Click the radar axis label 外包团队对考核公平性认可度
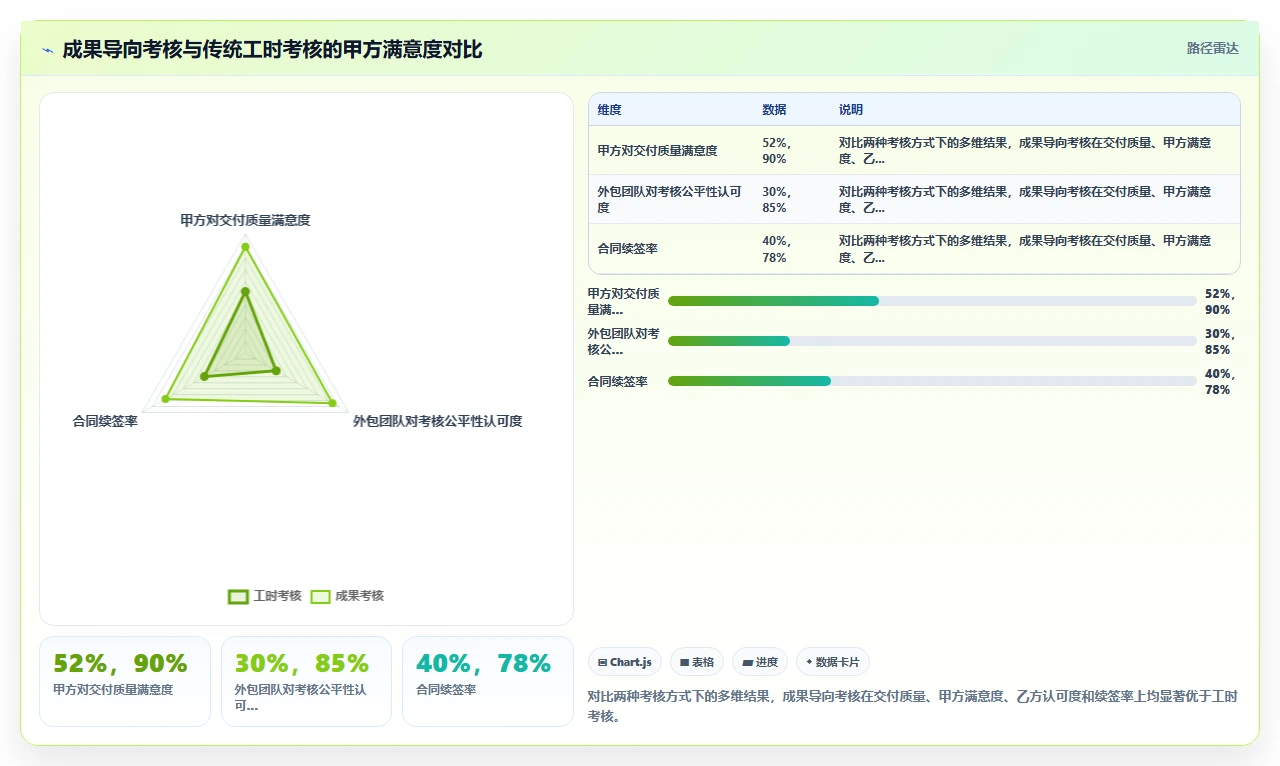 pos(437,422)
